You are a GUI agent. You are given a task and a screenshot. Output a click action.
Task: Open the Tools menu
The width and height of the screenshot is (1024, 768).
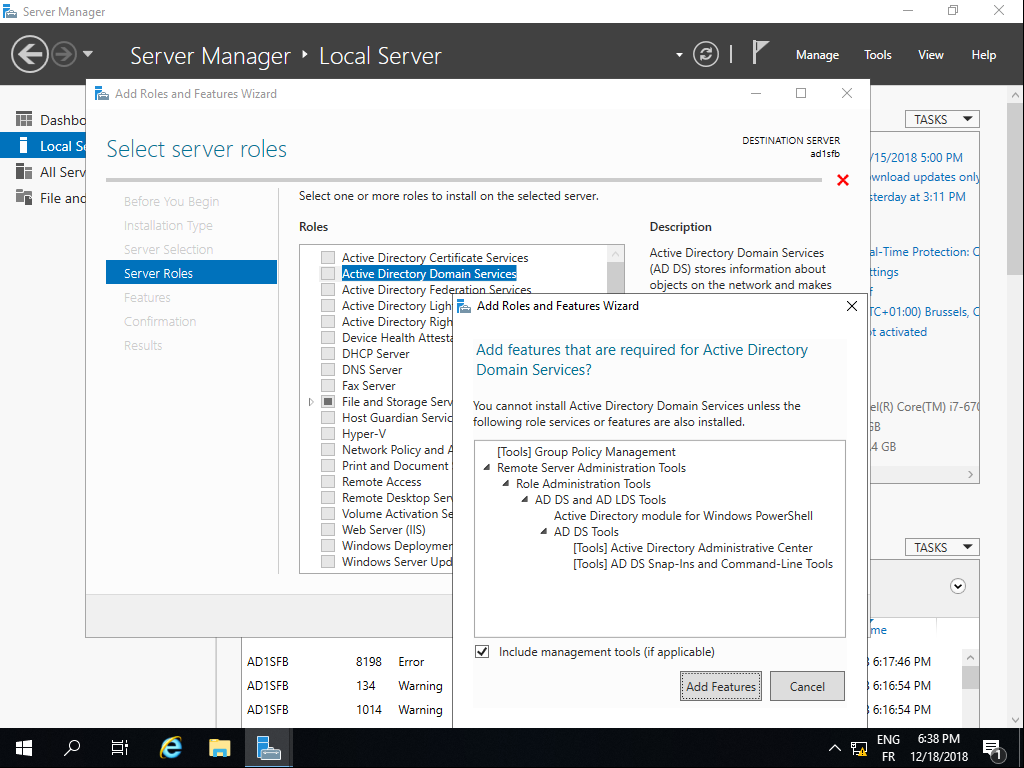tap(878, 55)
